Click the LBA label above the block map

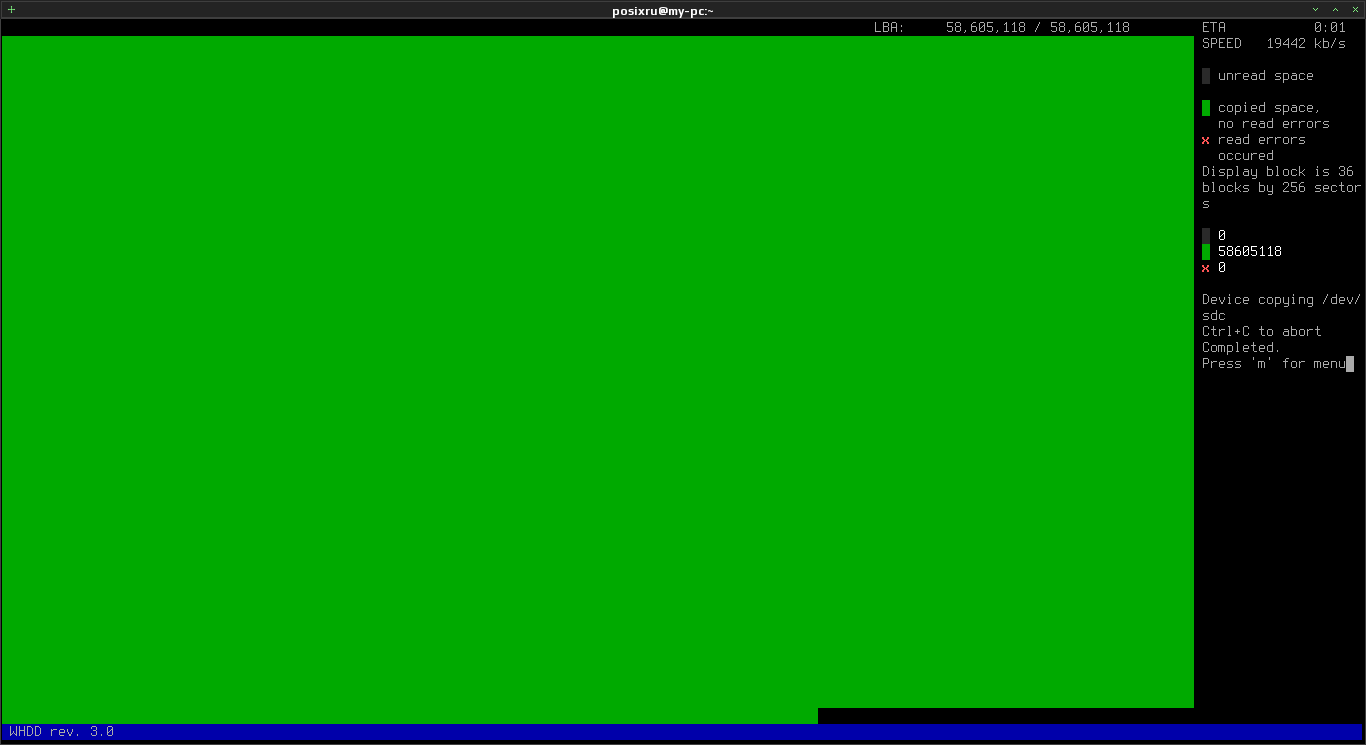click(889, 28)
